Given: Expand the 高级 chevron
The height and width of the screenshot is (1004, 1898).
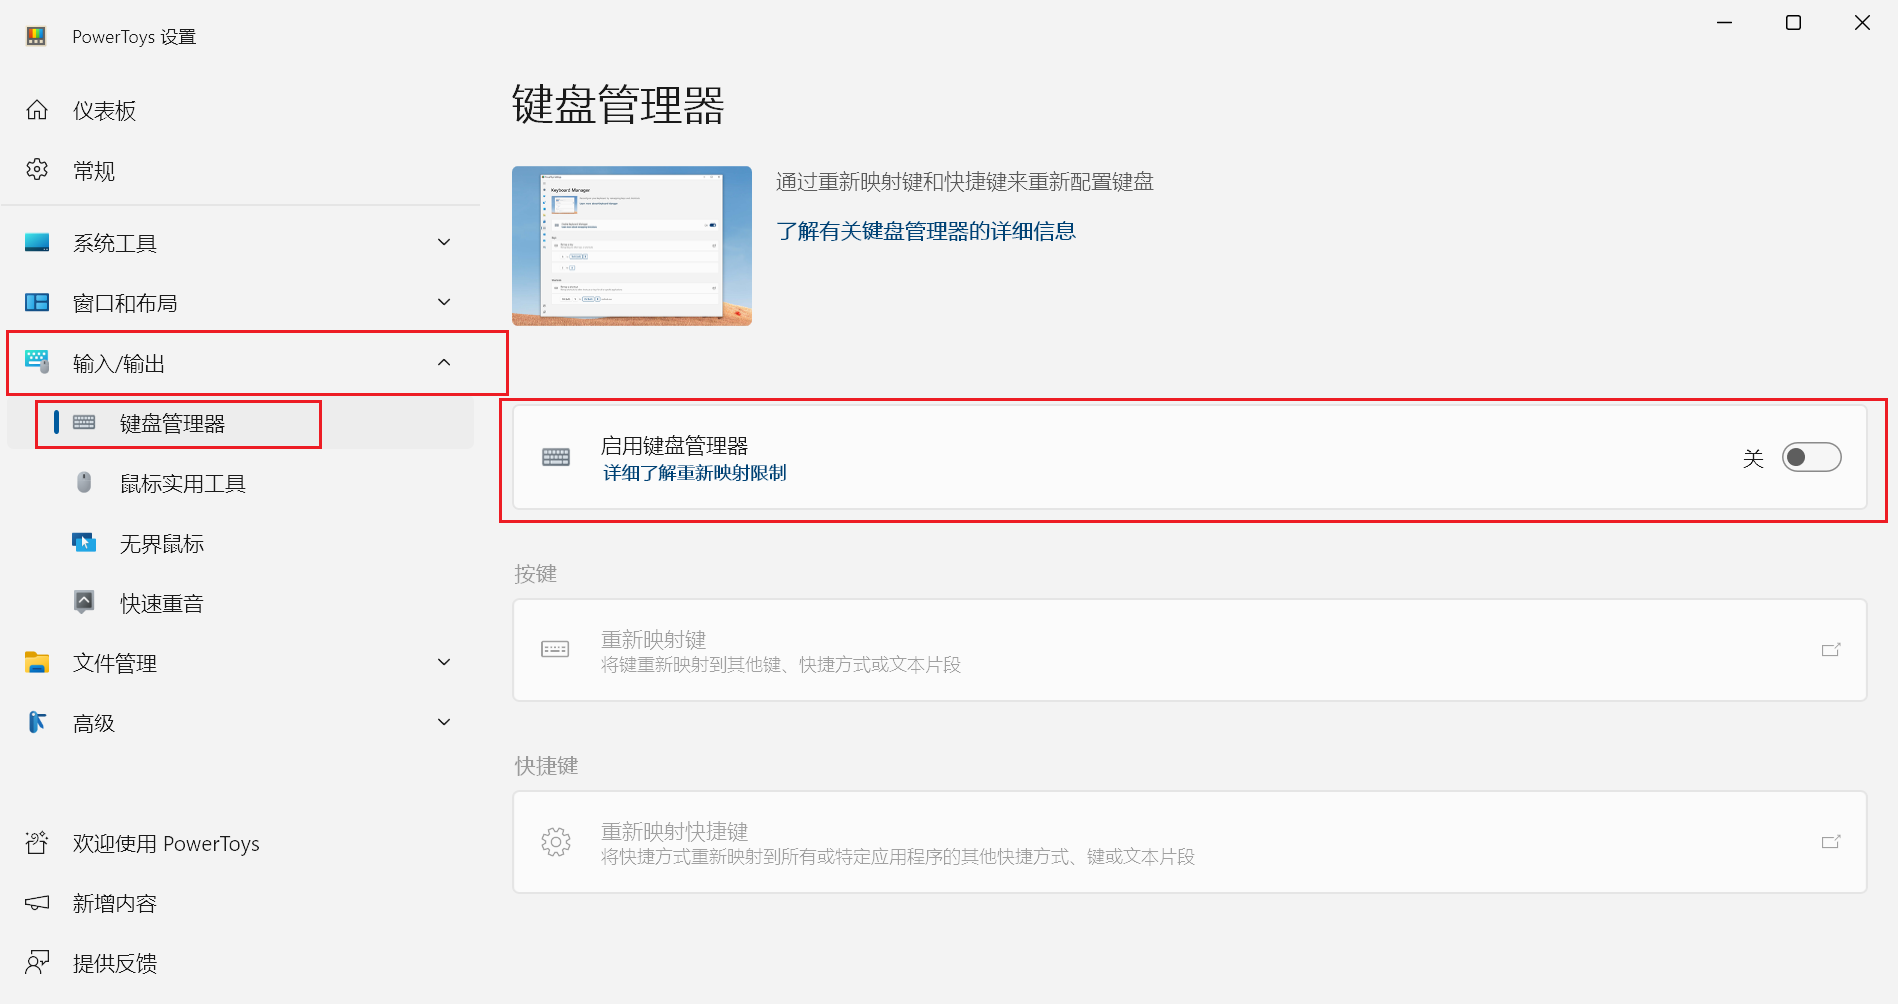Looking at the screenshot, I should tap(444, 722).
